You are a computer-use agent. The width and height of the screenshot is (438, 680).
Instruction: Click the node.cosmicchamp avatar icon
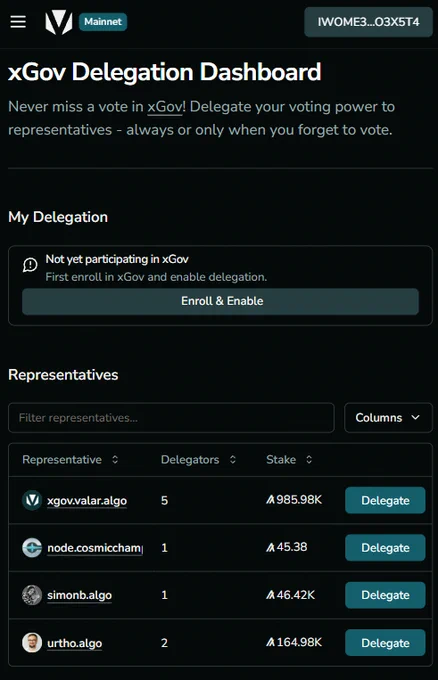[32, 547]
